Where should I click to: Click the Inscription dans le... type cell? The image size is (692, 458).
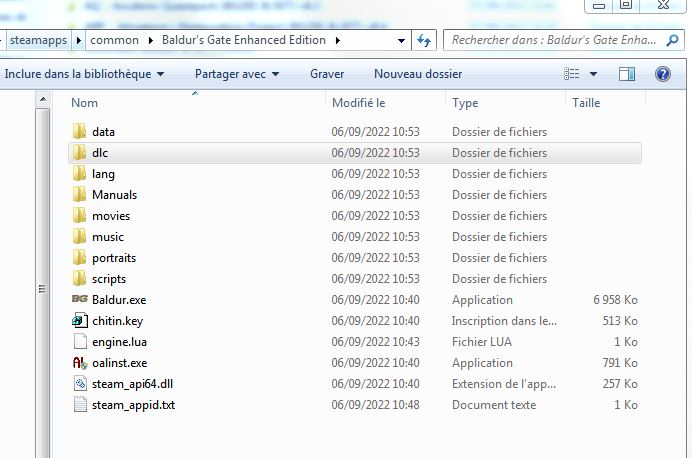click(504, 321)
